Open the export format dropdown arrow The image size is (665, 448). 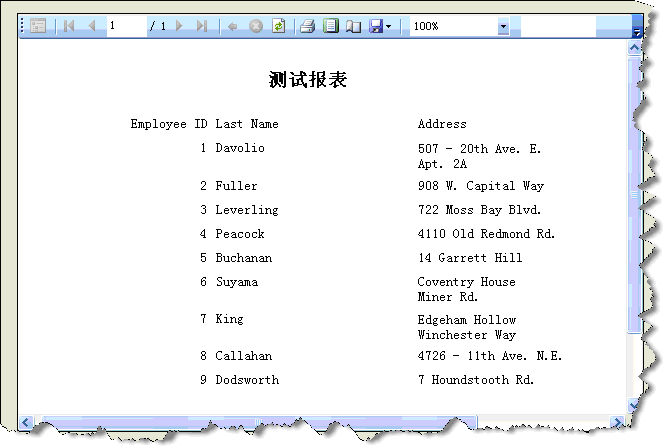tap(388, 26)
